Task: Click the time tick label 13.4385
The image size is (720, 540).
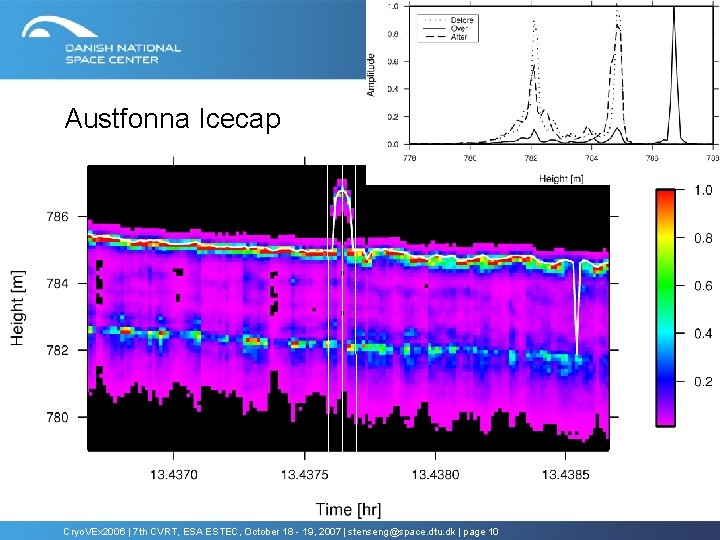Action: [x=565, y=474]
